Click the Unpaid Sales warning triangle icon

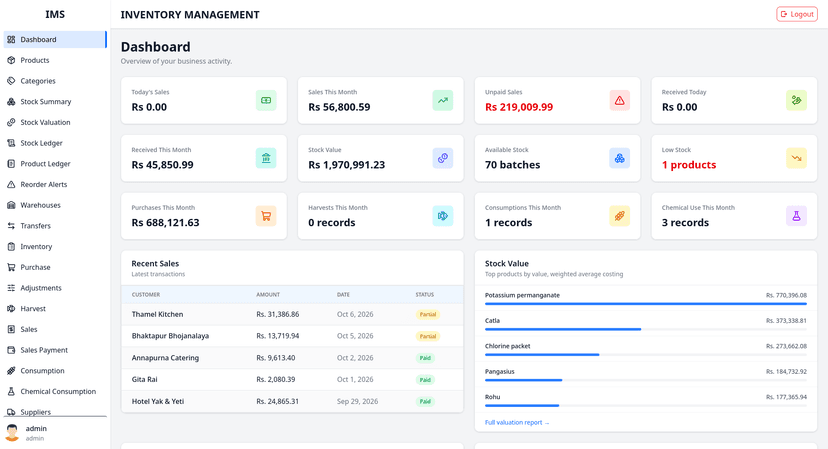[619, 100]
